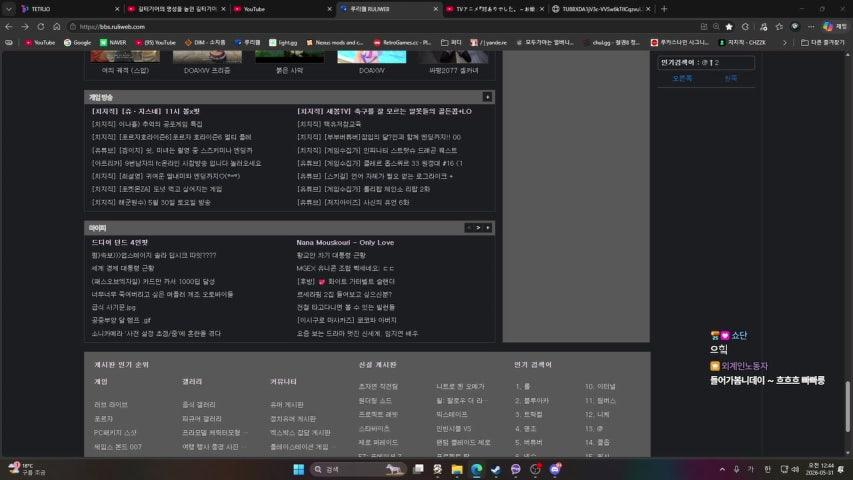Open the browser home page icon
The image size is (853, 480).
57,26
